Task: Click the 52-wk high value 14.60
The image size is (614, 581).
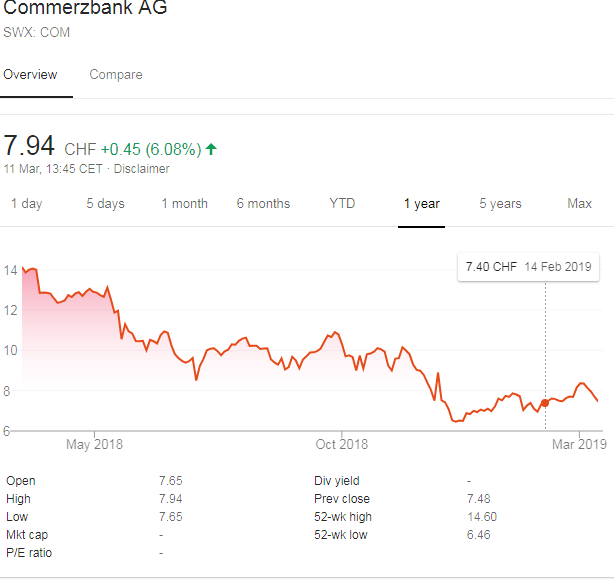Action: [481, 517]
